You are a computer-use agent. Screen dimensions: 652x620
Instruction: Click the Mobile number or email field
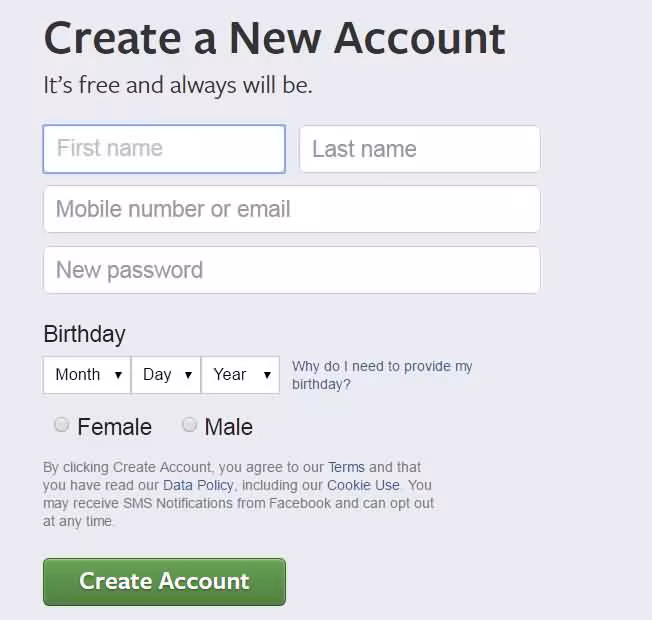(291, 209)
